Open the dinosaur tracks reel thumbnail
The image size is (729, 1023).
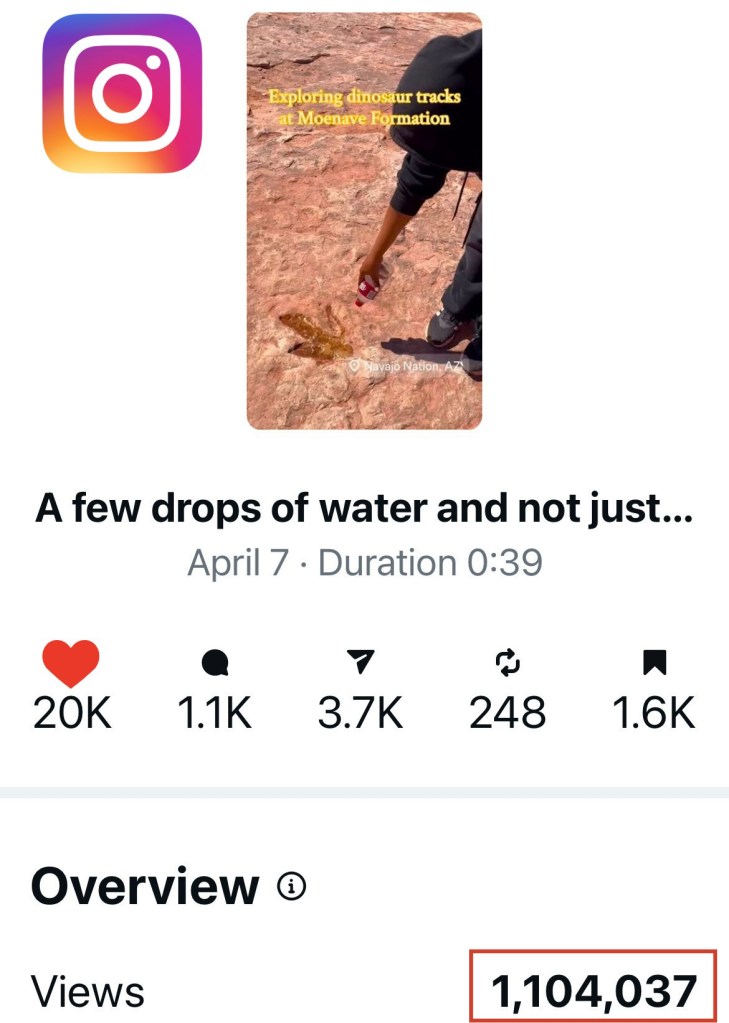364,221
